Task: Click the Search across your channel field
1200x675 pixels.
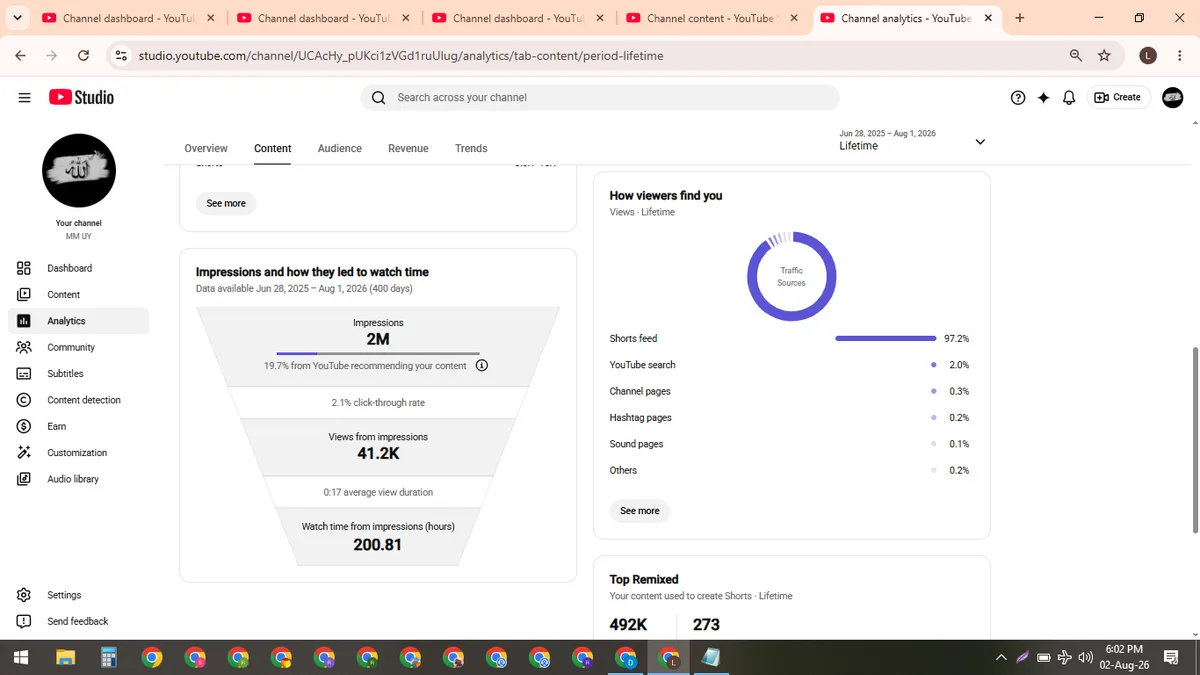Action: coord(600,97)
